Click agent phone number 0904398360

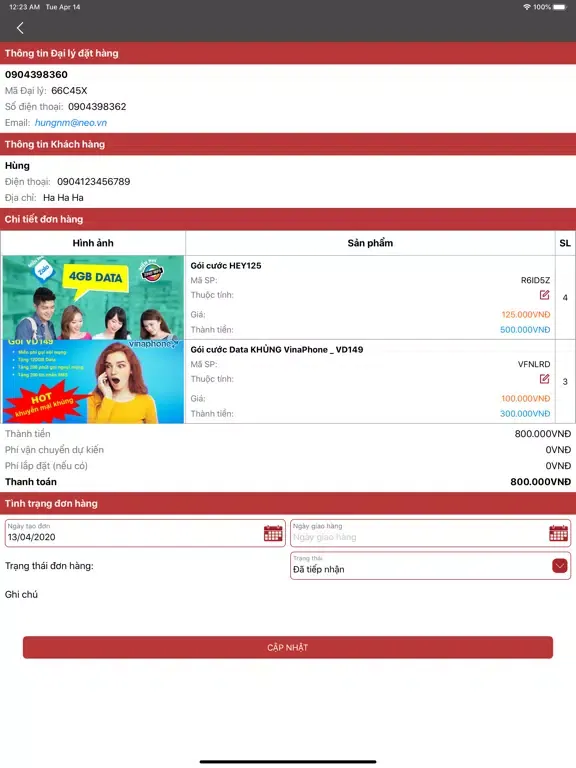click(36, 75)
